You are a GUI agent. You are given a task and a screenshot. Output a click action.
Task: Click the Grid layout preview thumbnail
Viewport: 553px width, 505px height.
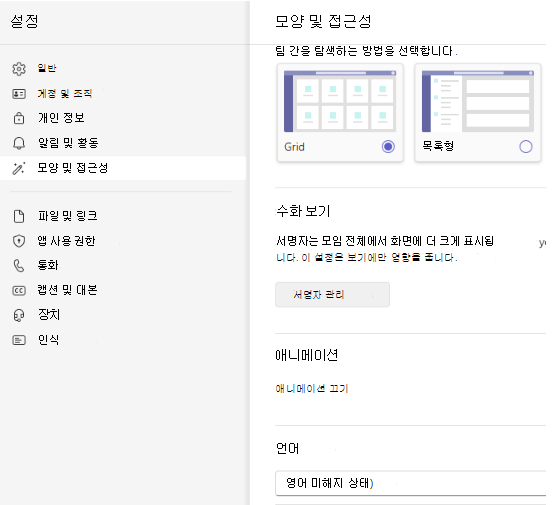tap(340, 101)
